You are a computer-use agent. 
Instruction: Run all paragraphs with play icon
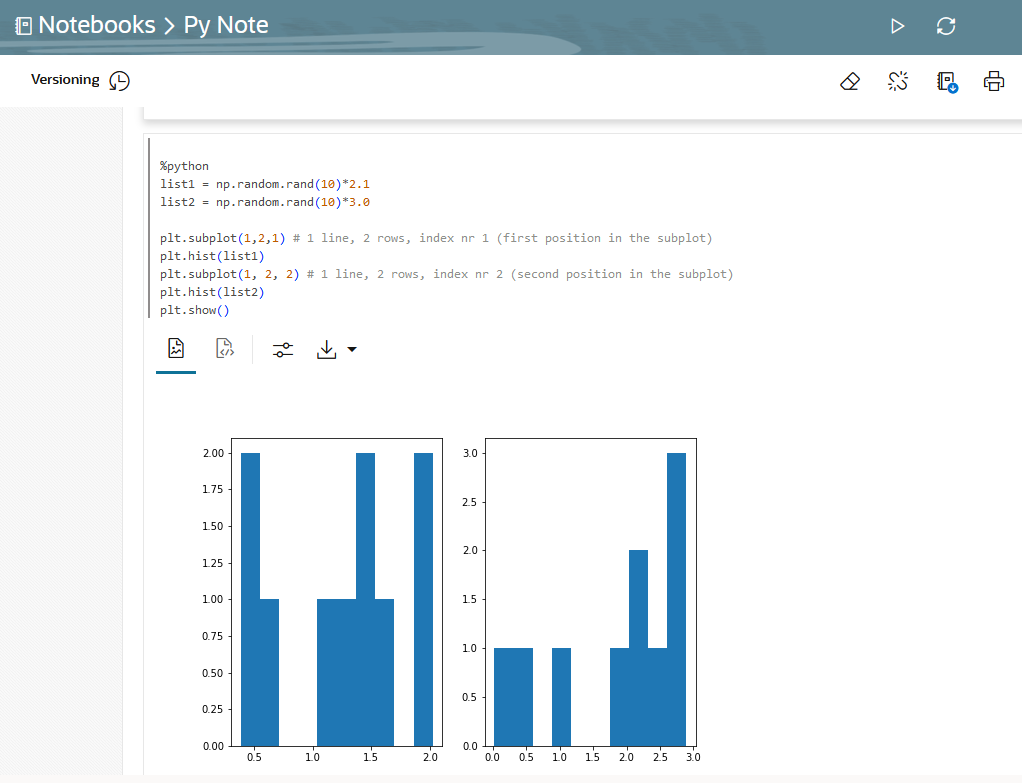click(898, 26)
